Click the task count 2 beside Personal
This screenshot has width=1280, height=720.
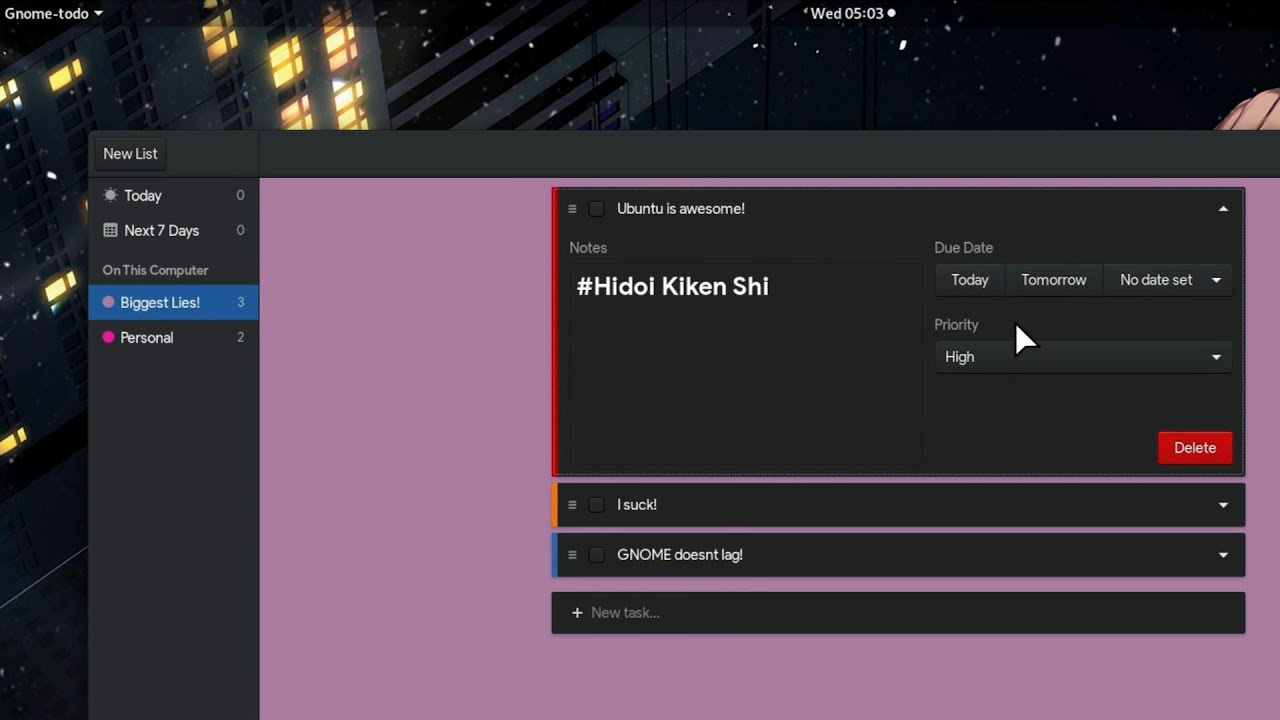240,338
